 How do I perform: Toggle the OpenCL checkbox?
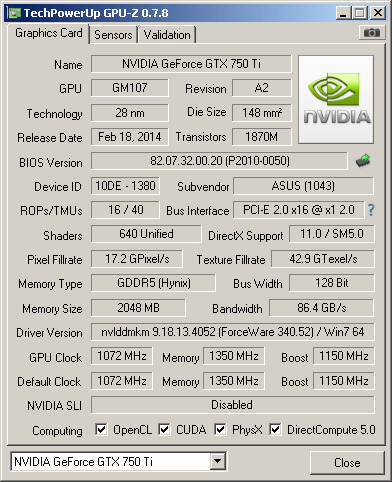tap(101, 429)
